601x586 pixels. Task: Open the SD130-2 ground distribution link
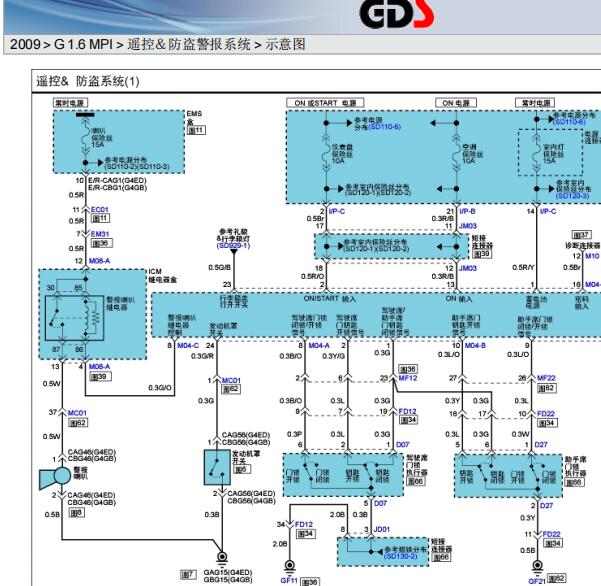point(401,556)
